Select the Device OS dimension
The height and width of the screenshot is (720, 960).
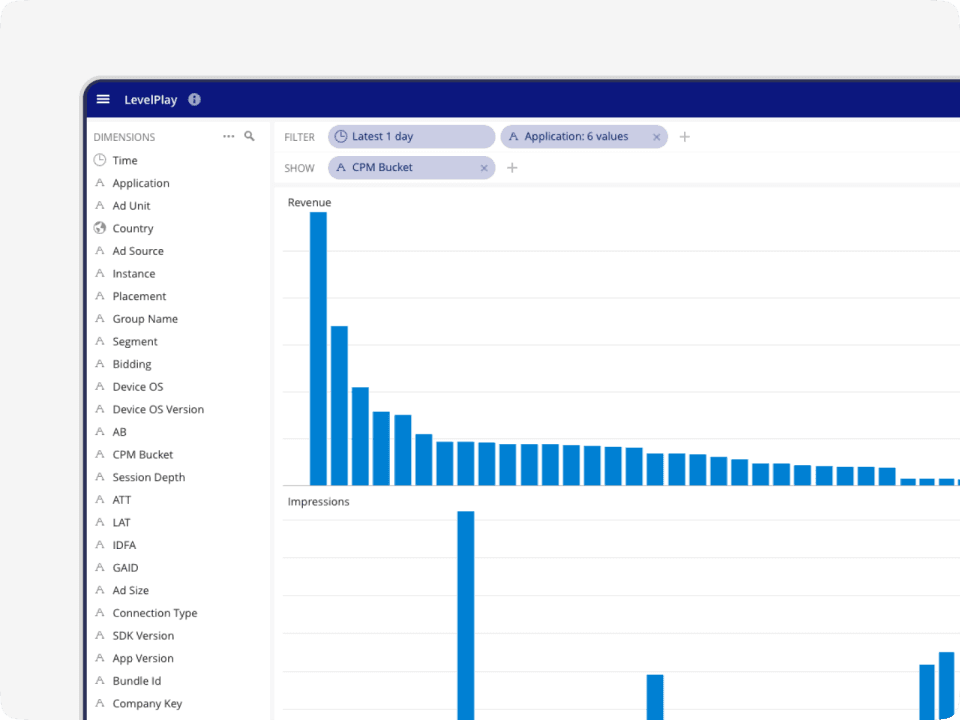138,387
